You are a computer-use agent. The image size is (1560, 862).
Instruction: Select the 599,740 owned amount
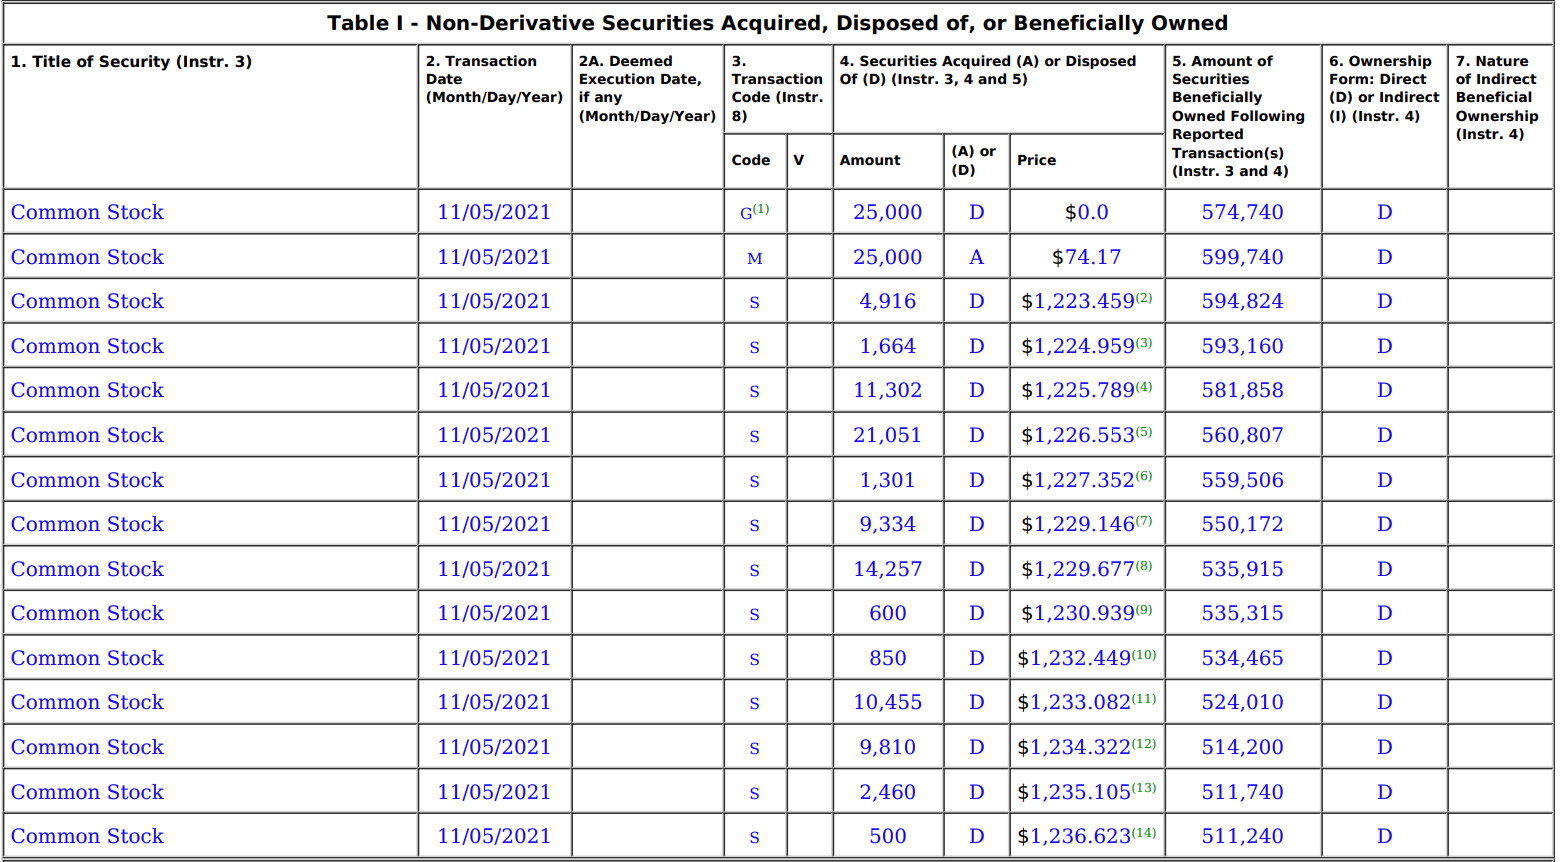(1242, 257)
